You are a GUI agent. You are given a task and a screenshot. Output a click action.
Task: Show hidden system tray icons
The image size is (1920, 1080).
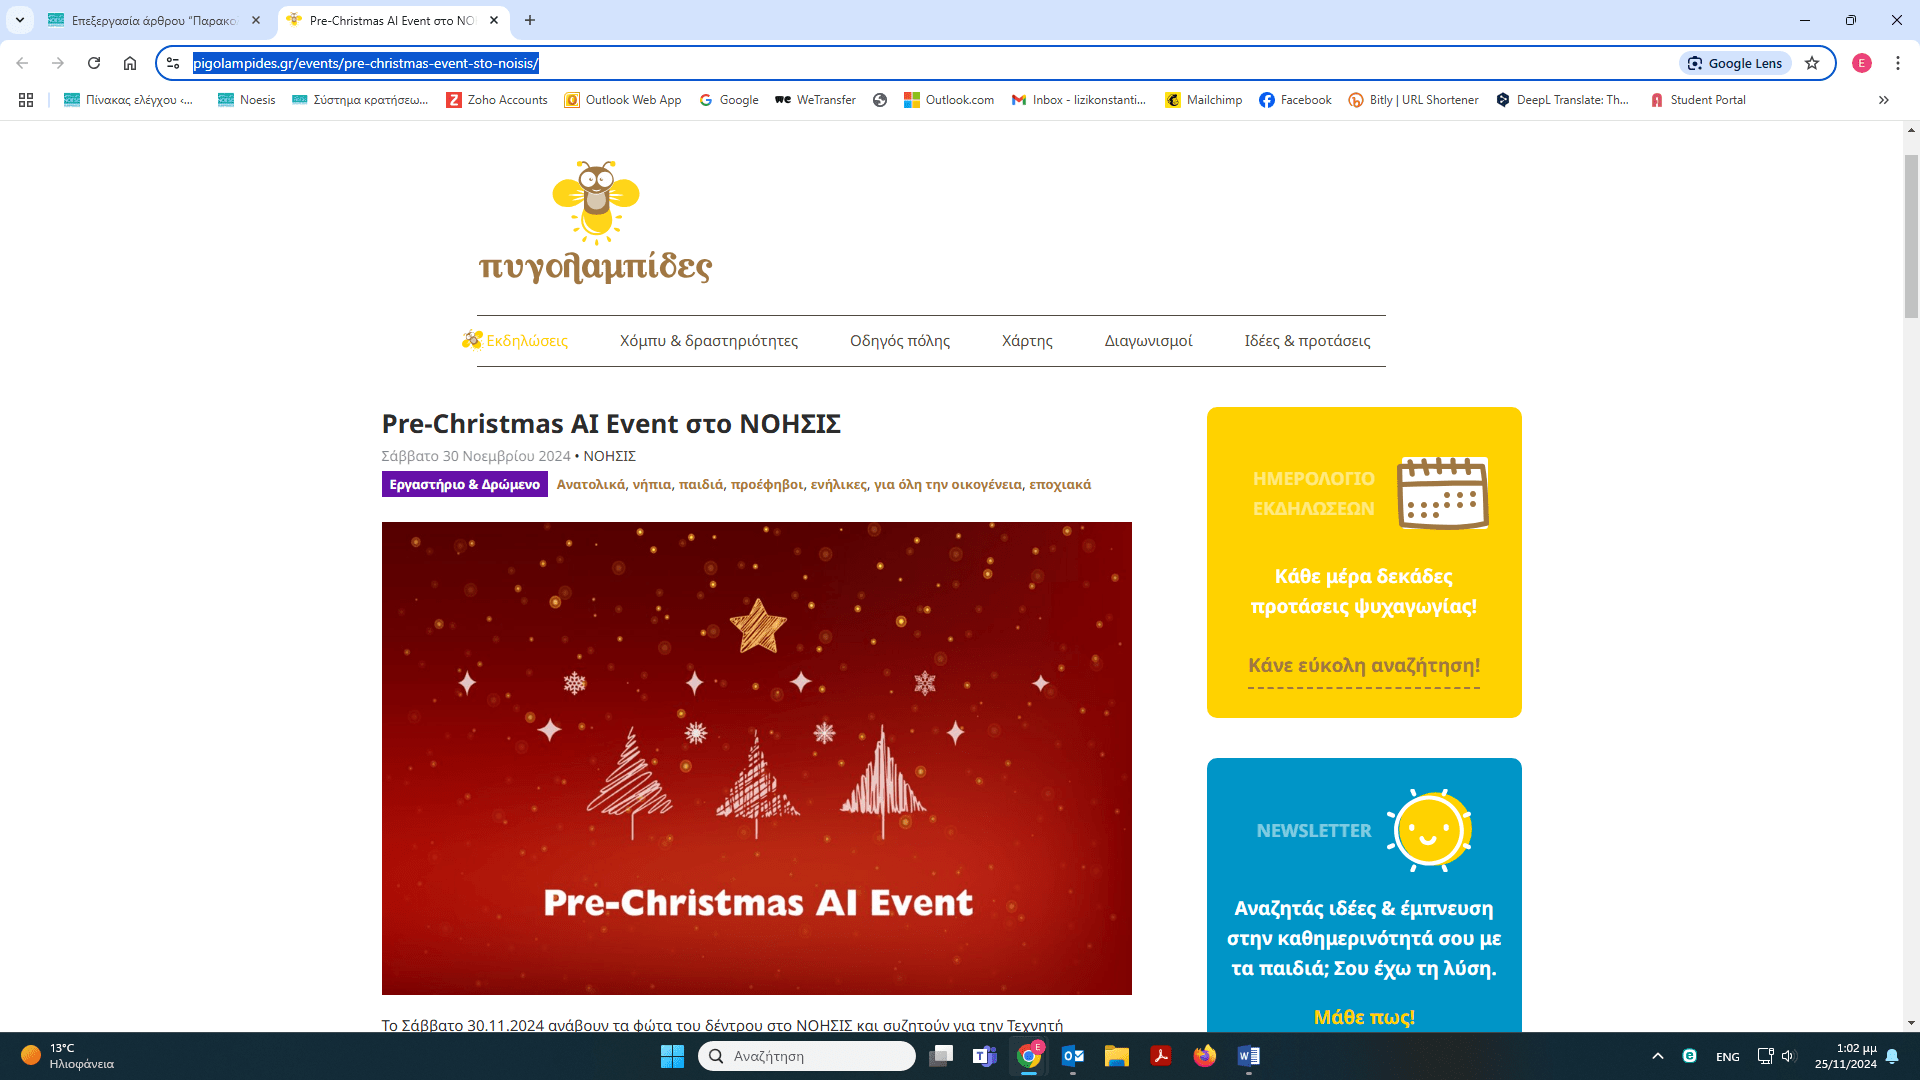[1657, 1056]
